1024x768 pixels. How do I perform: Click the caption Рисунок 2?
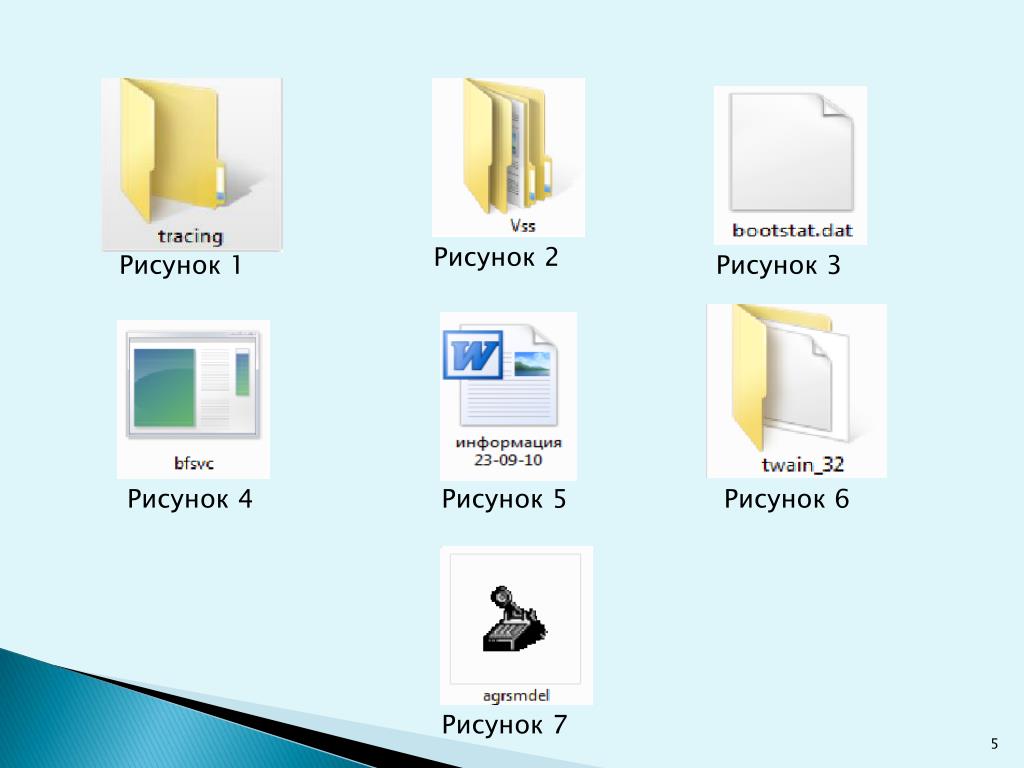coord(496,257)
